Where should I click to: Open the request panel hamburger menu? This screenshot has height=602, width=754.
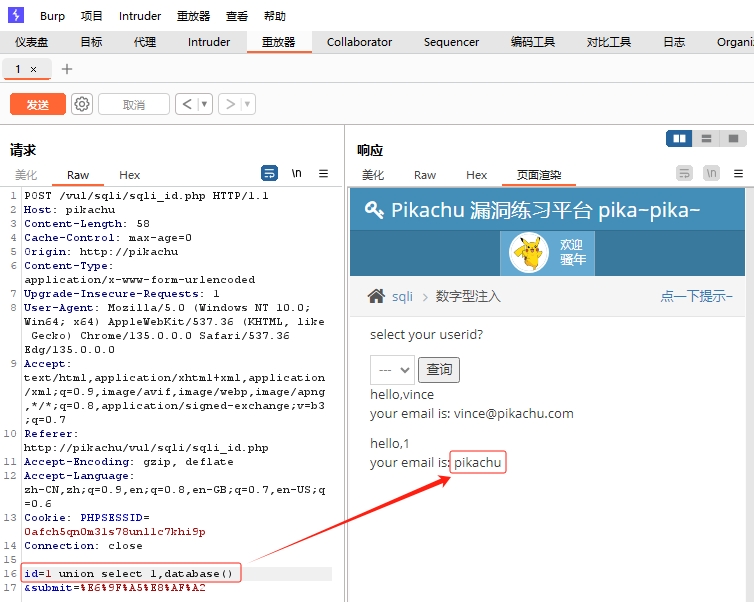tap(324, 173)
